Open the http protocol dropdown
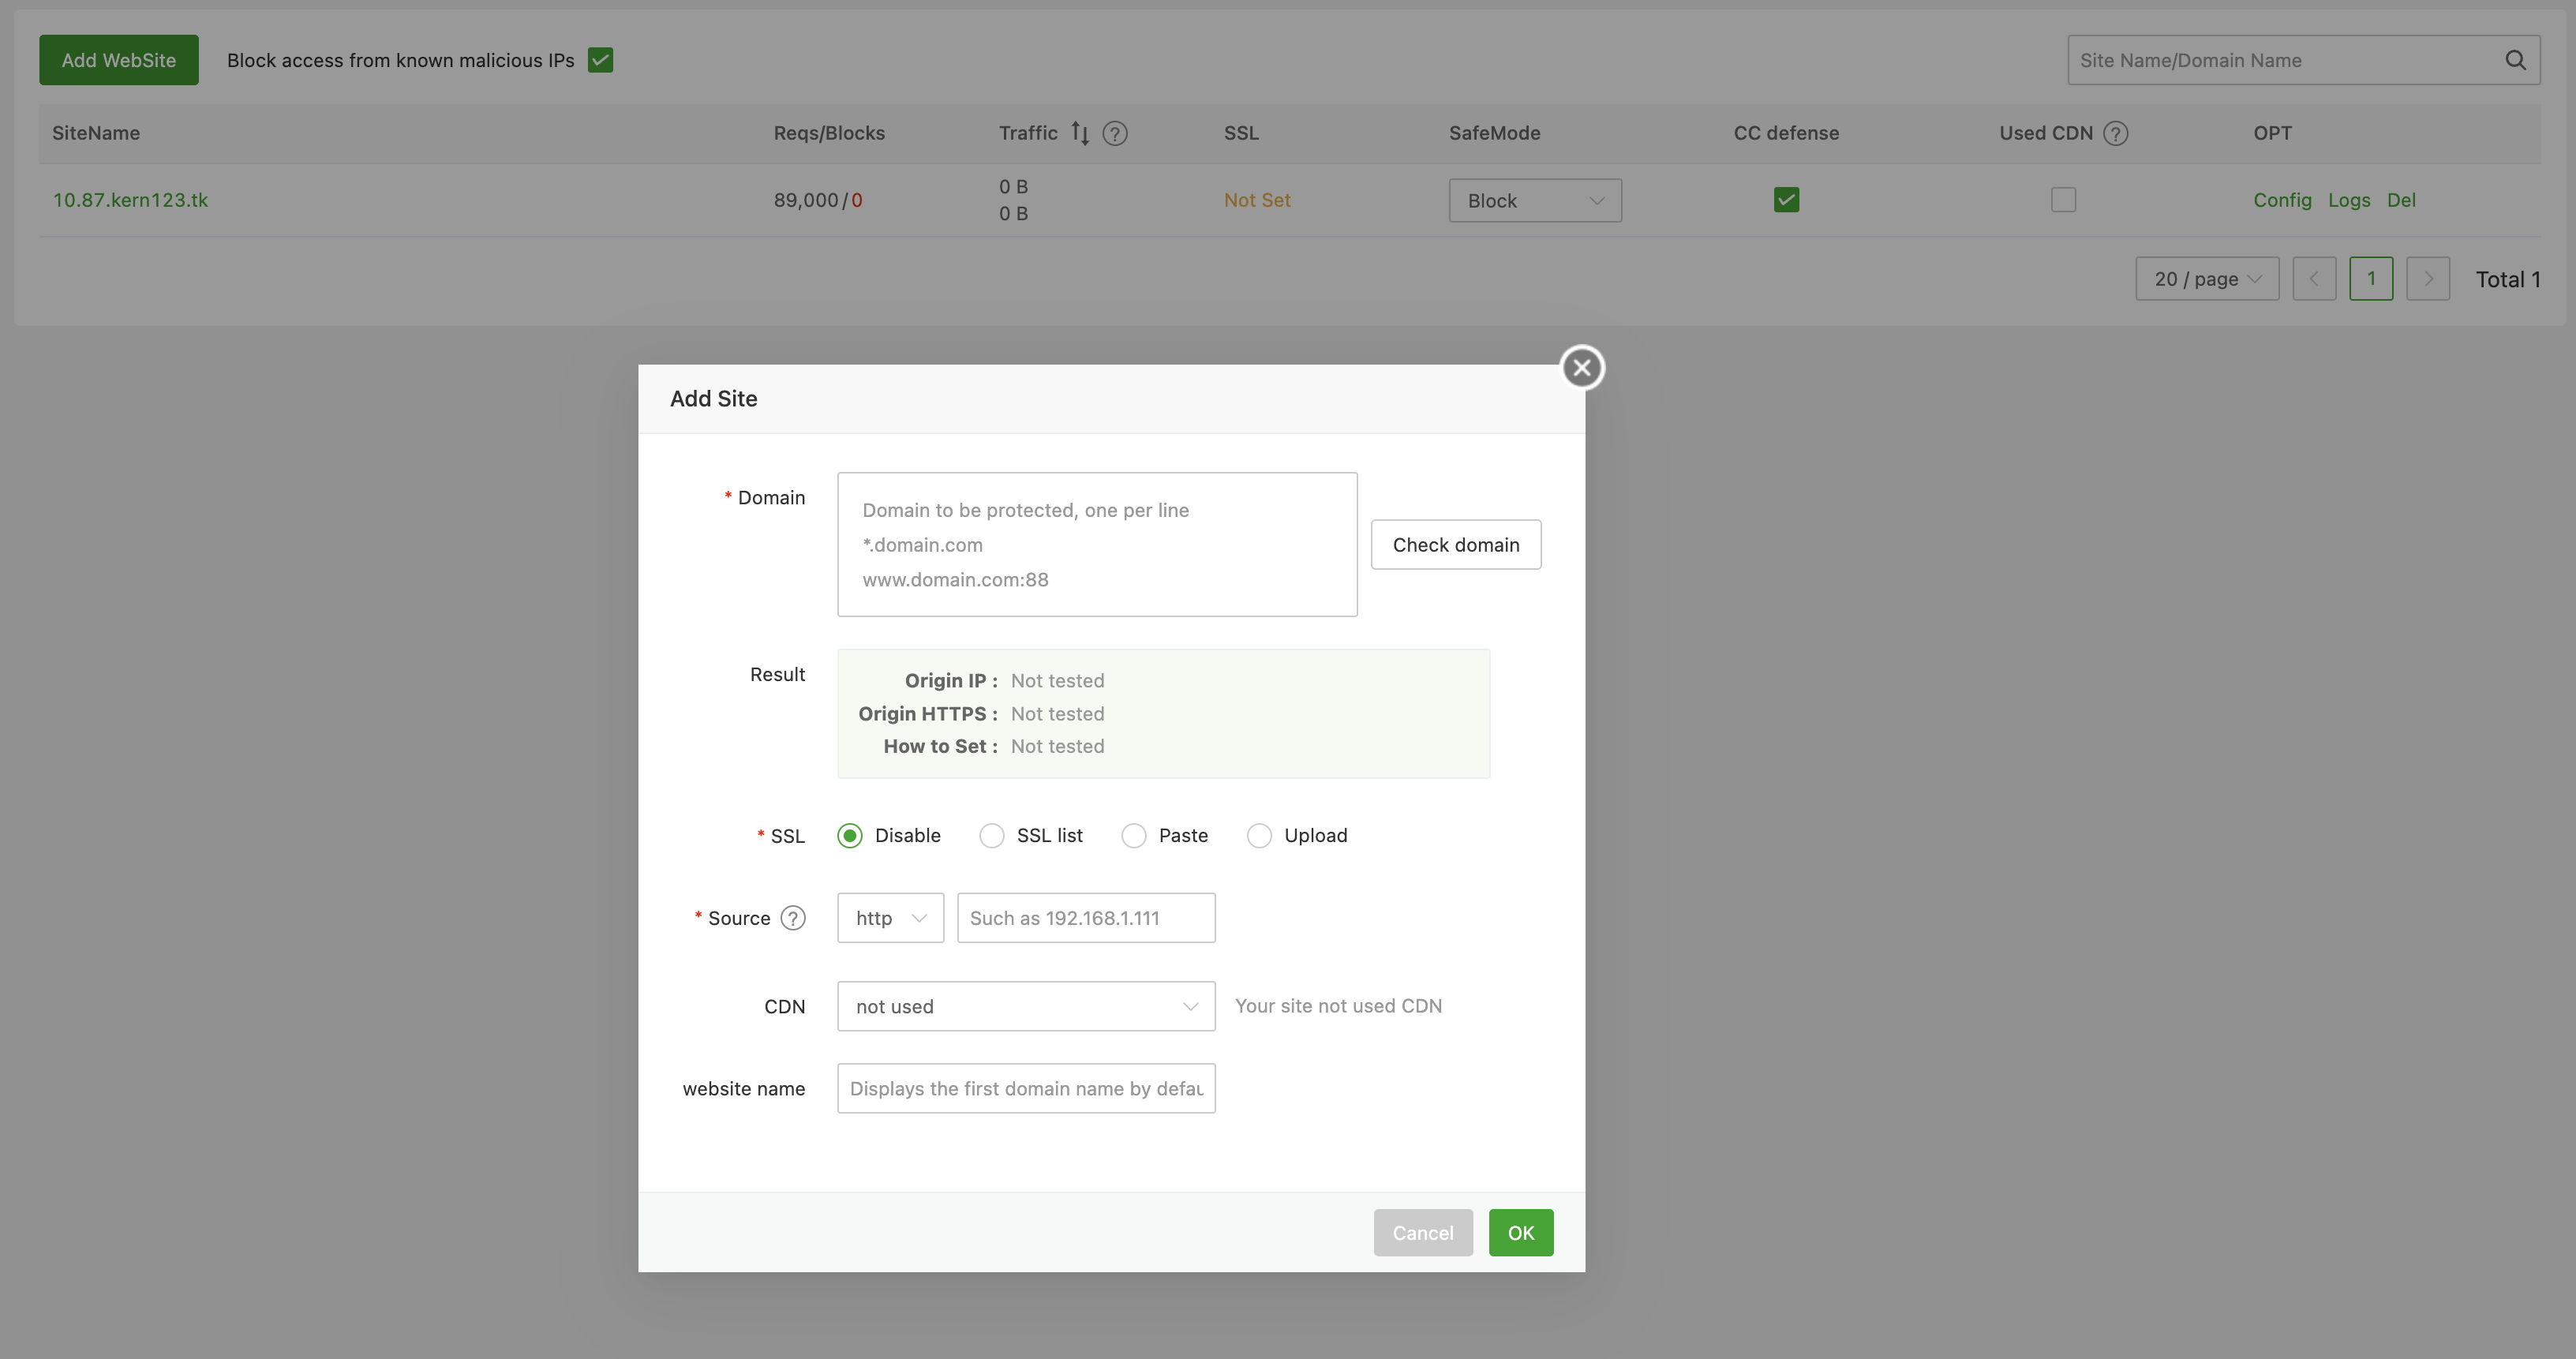2576x1359 pixels. coord(890,918)
